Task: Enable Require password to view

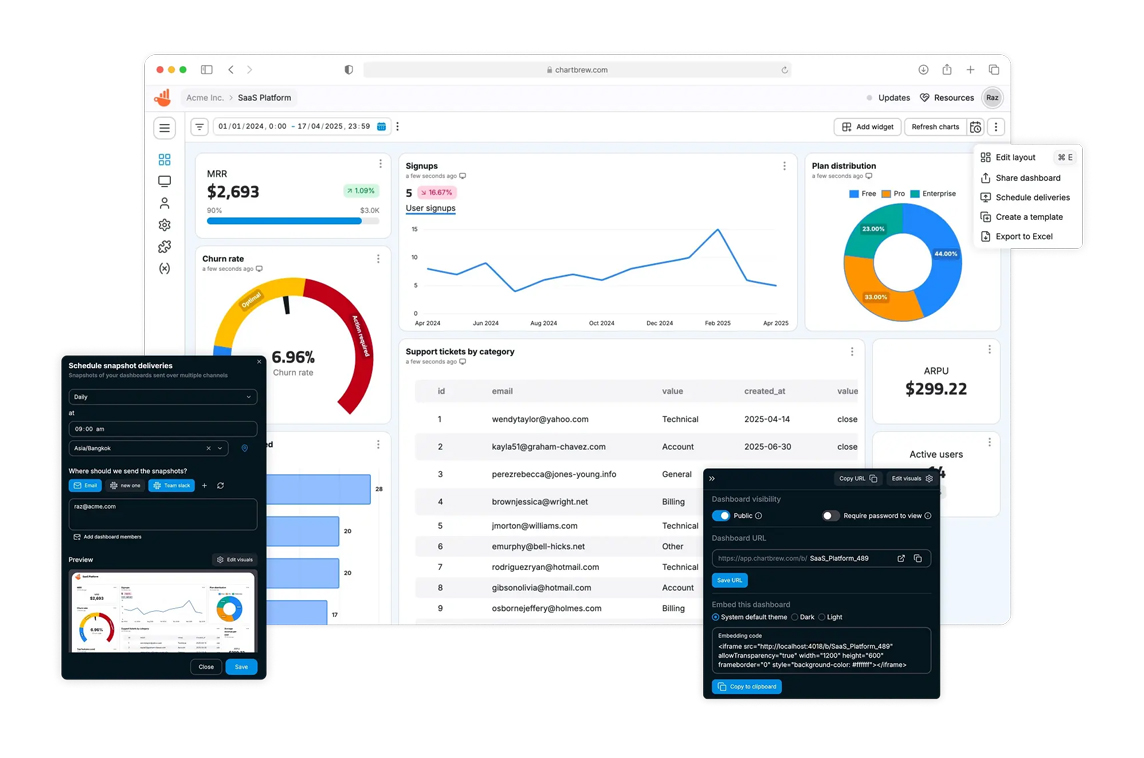Action: pyautogui.click(x=830, y=516)
